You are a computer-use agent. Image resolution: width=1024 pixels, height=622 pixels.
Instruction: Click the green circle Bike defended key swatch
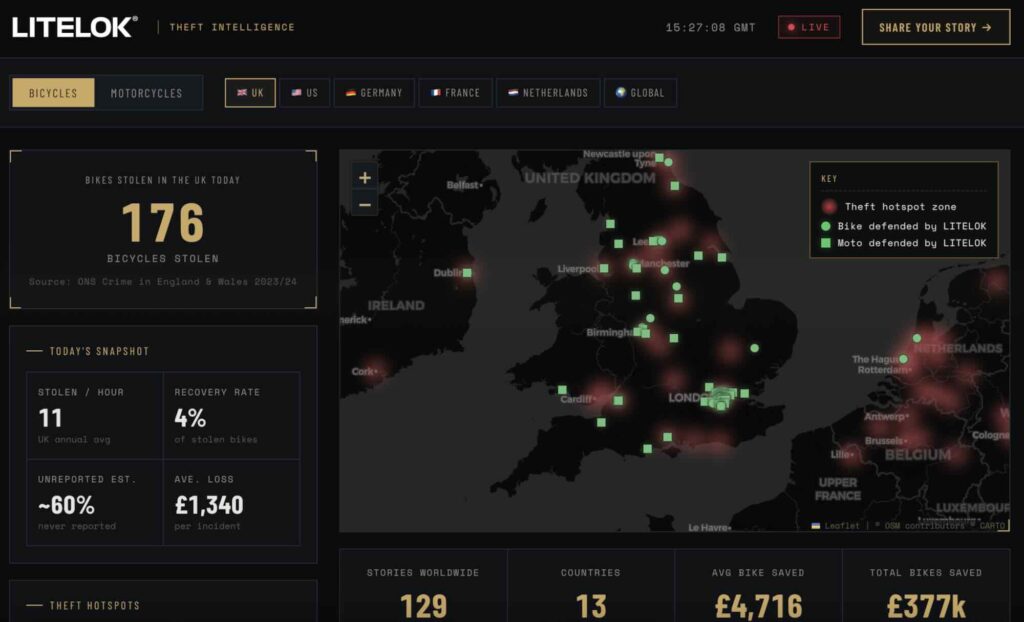825,226
